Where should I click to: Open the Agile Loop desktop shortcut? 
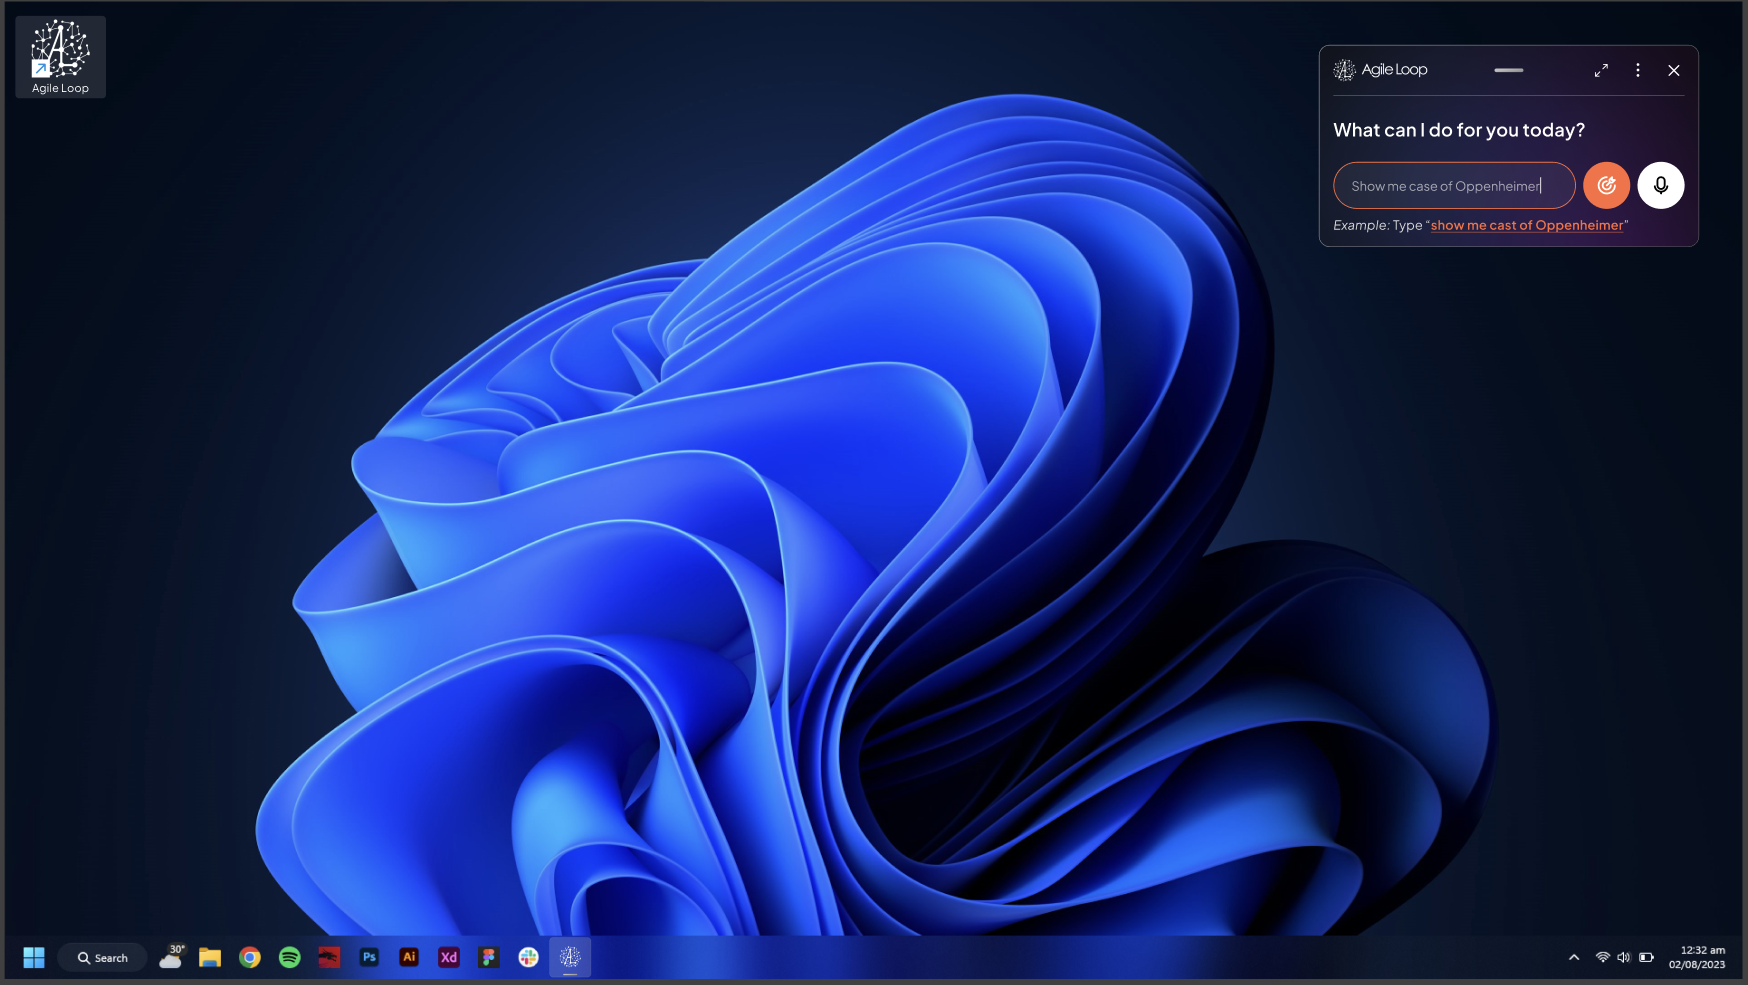pos(60,57)
